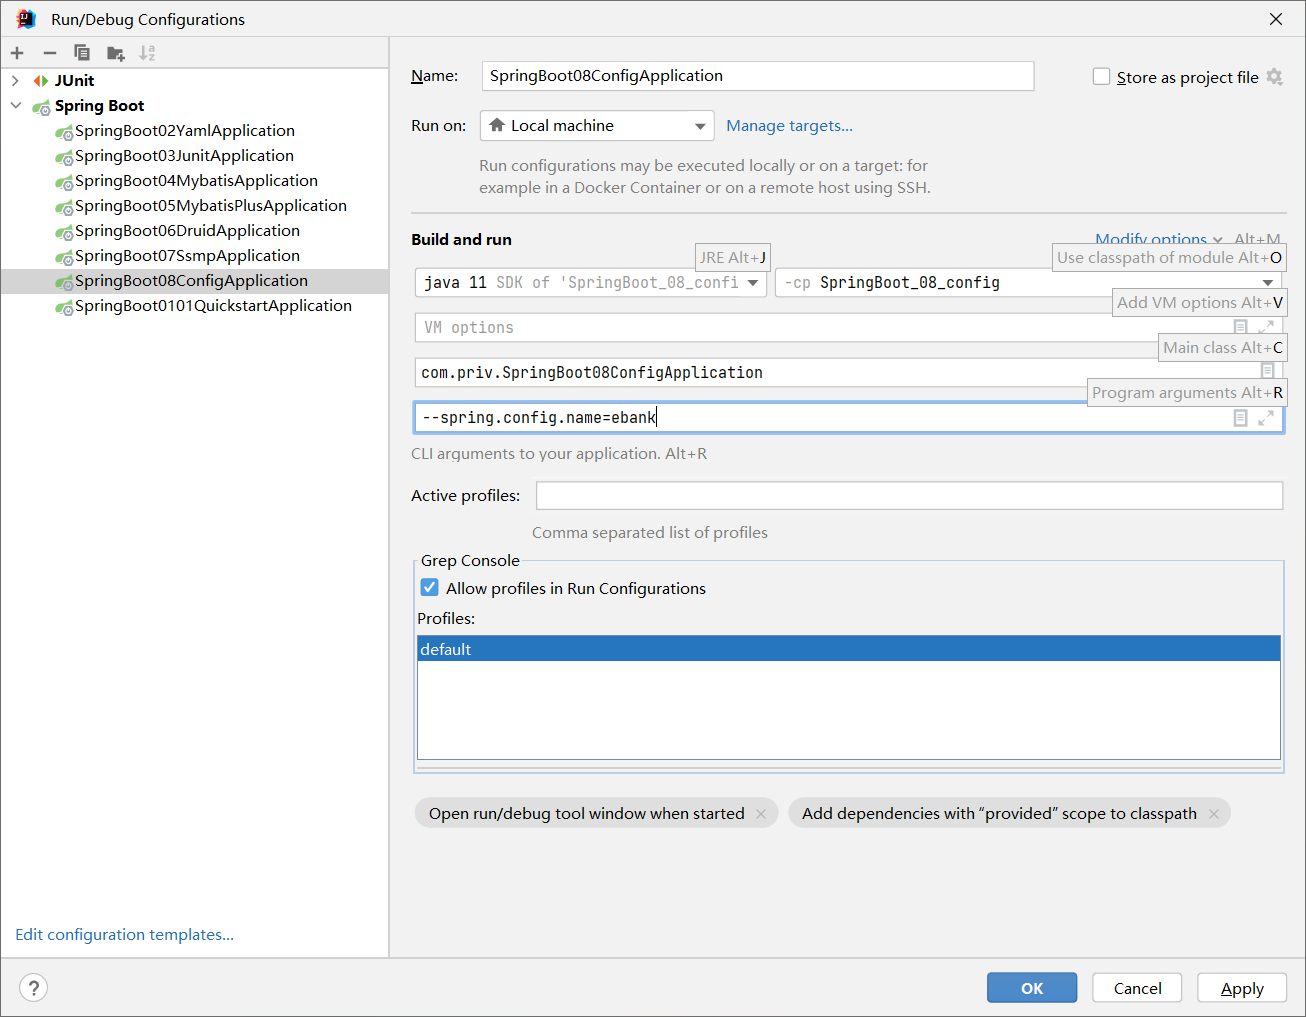
Task: Click the Cancel button
Action: click(1137, 988)
